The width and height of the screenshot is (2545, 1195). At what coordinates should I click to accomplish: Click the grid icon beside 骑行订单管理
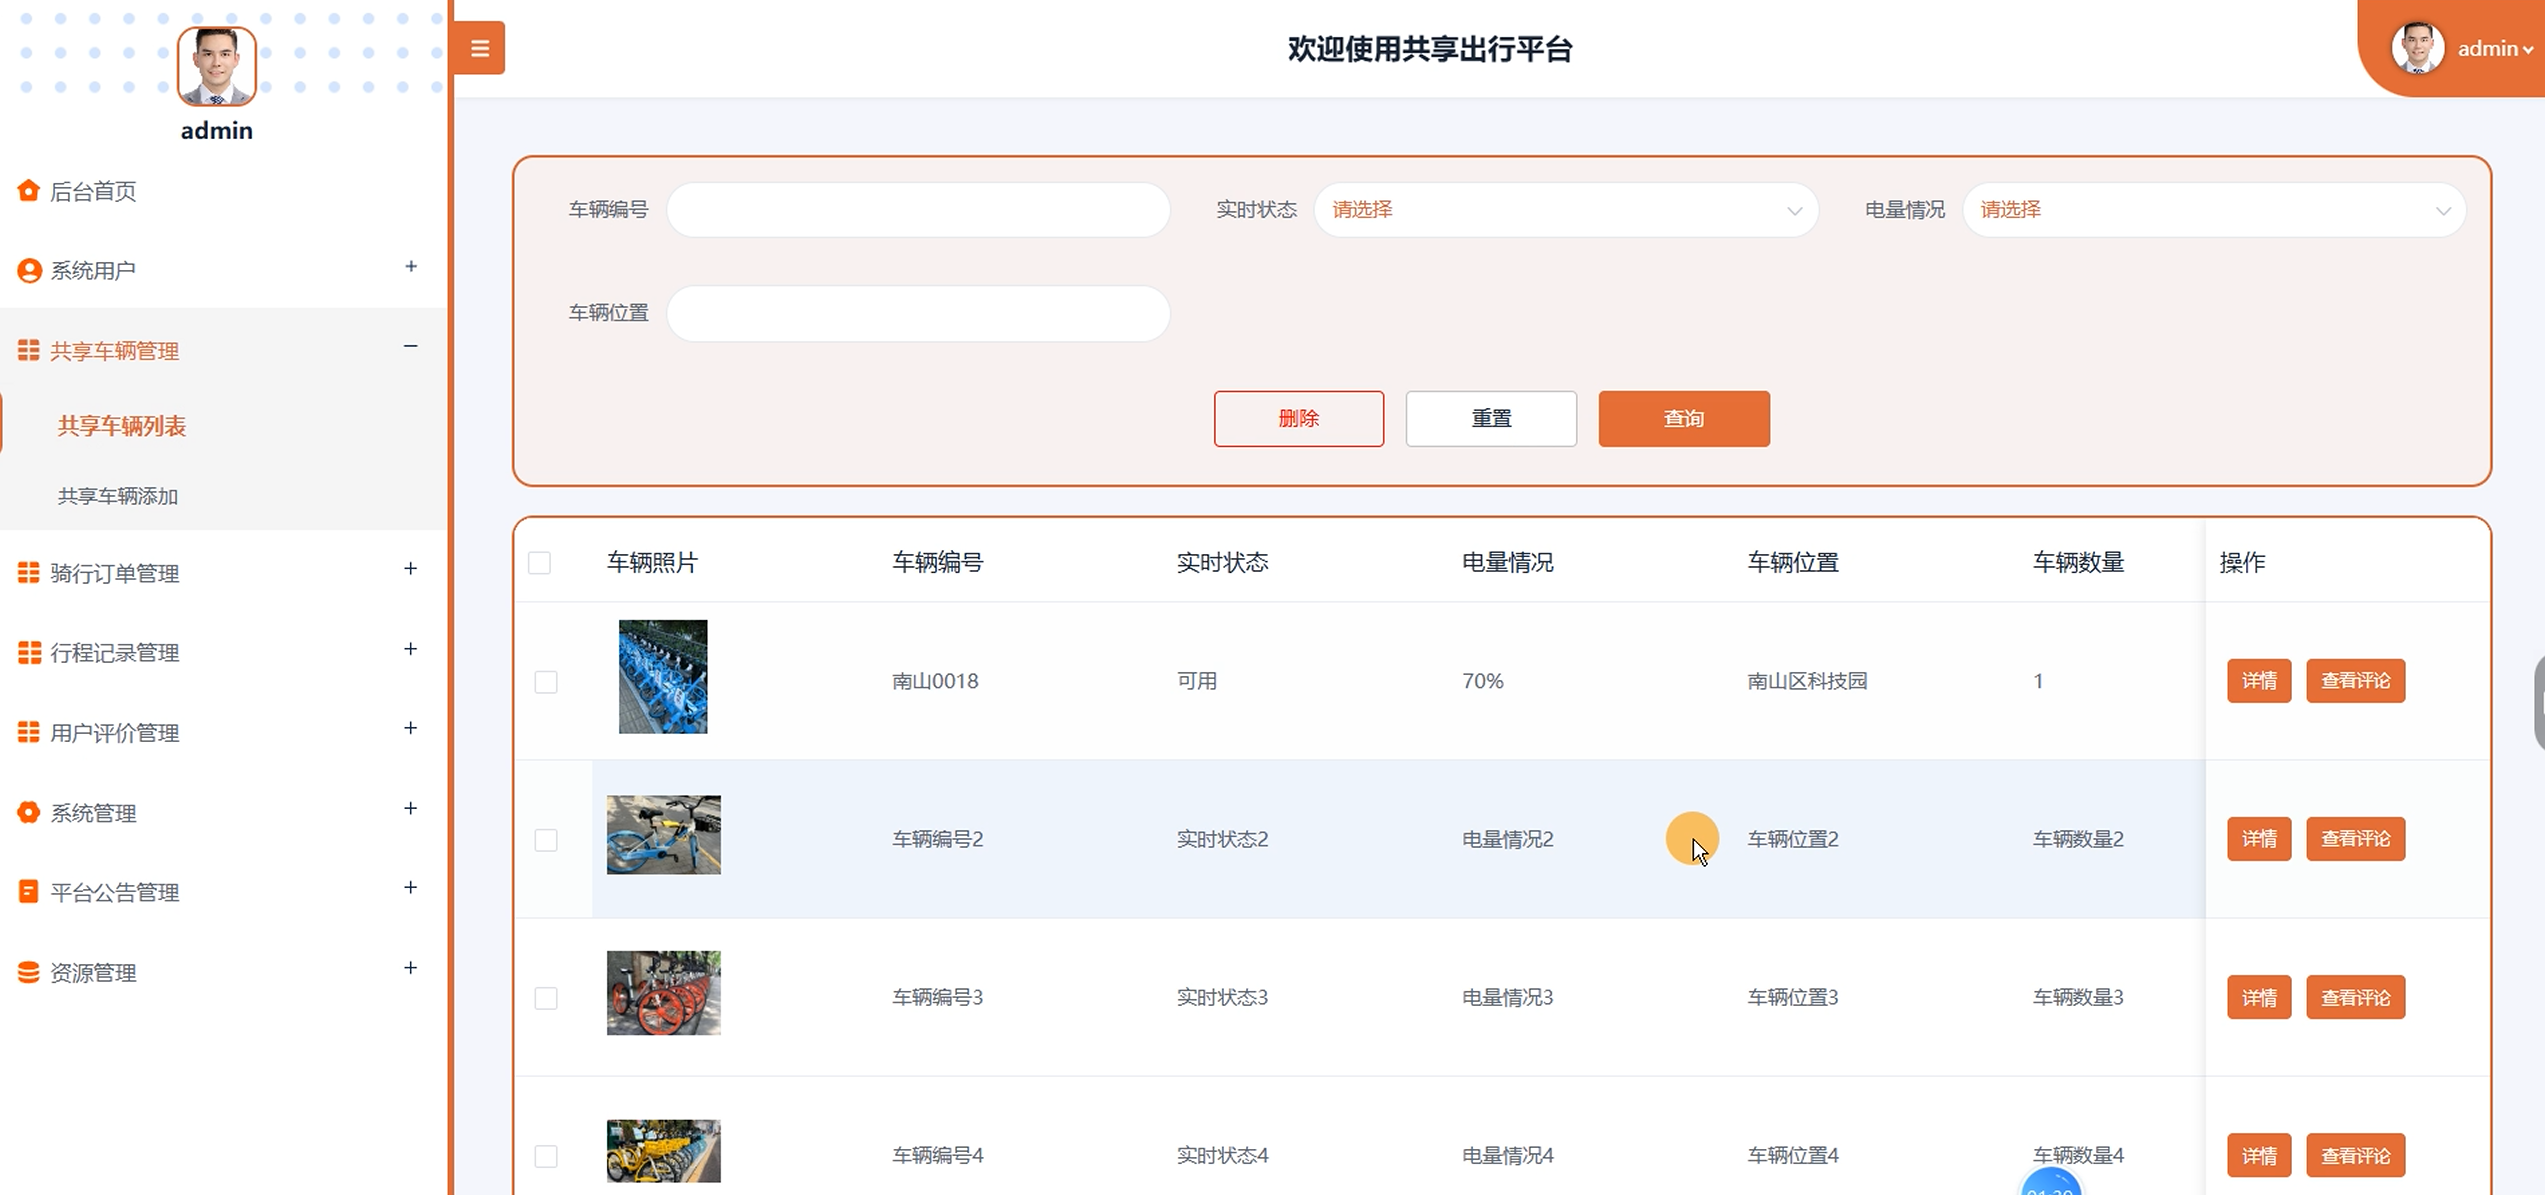click(29, 573)
